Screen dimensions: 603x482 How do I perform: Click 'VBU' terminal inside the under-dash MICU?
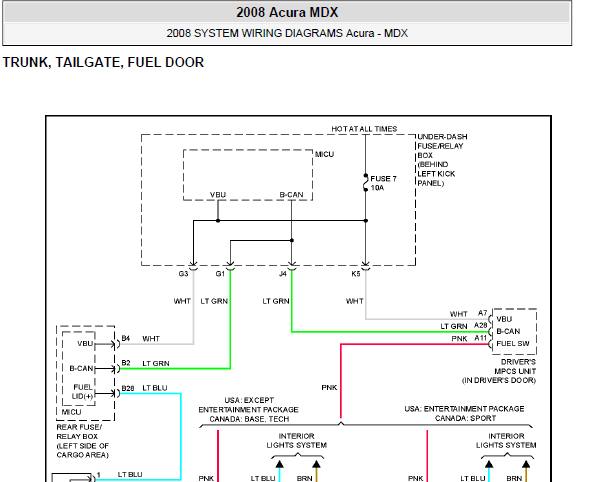(218, 195)
